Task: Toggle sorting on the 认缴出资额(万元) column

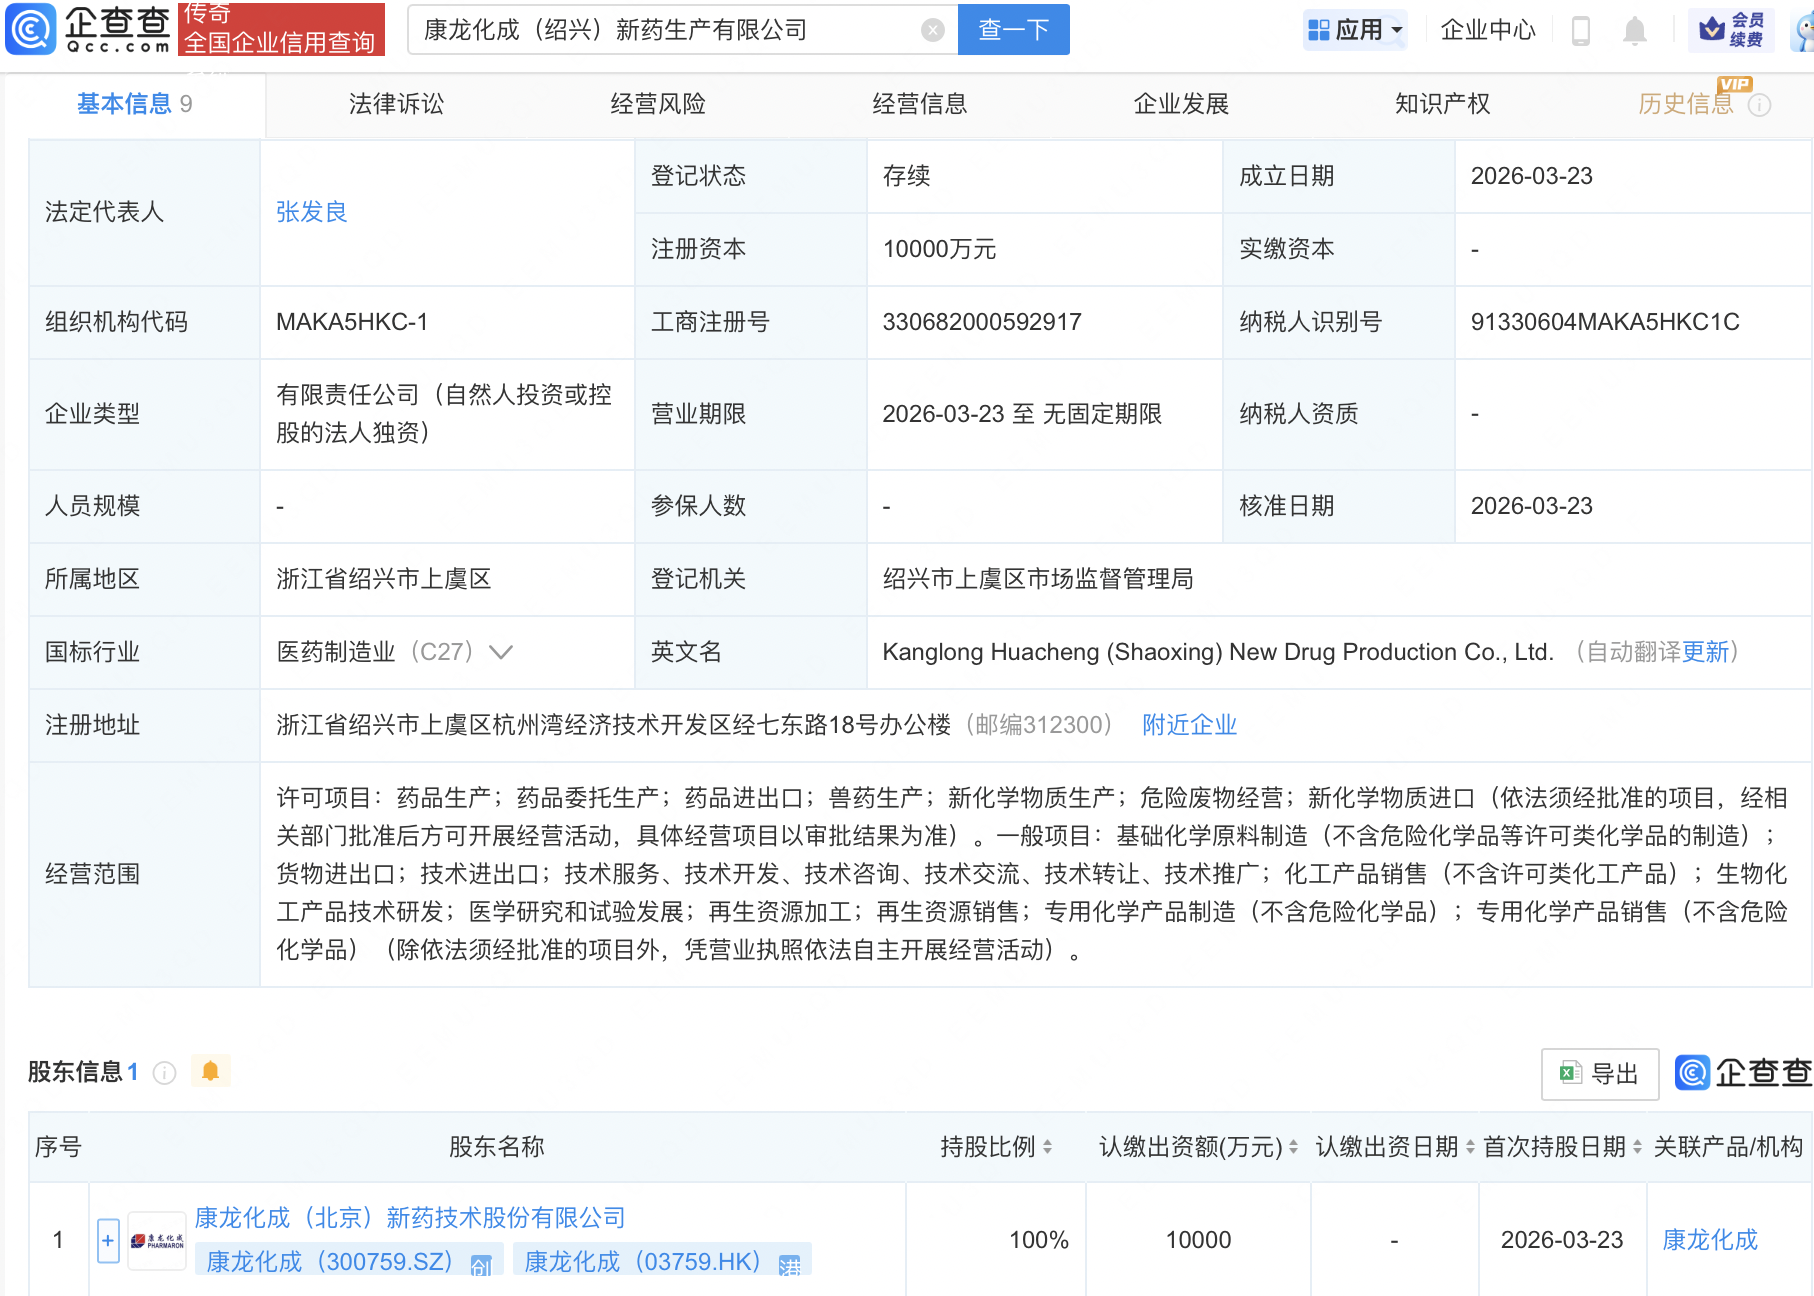Action: 1293,1147
